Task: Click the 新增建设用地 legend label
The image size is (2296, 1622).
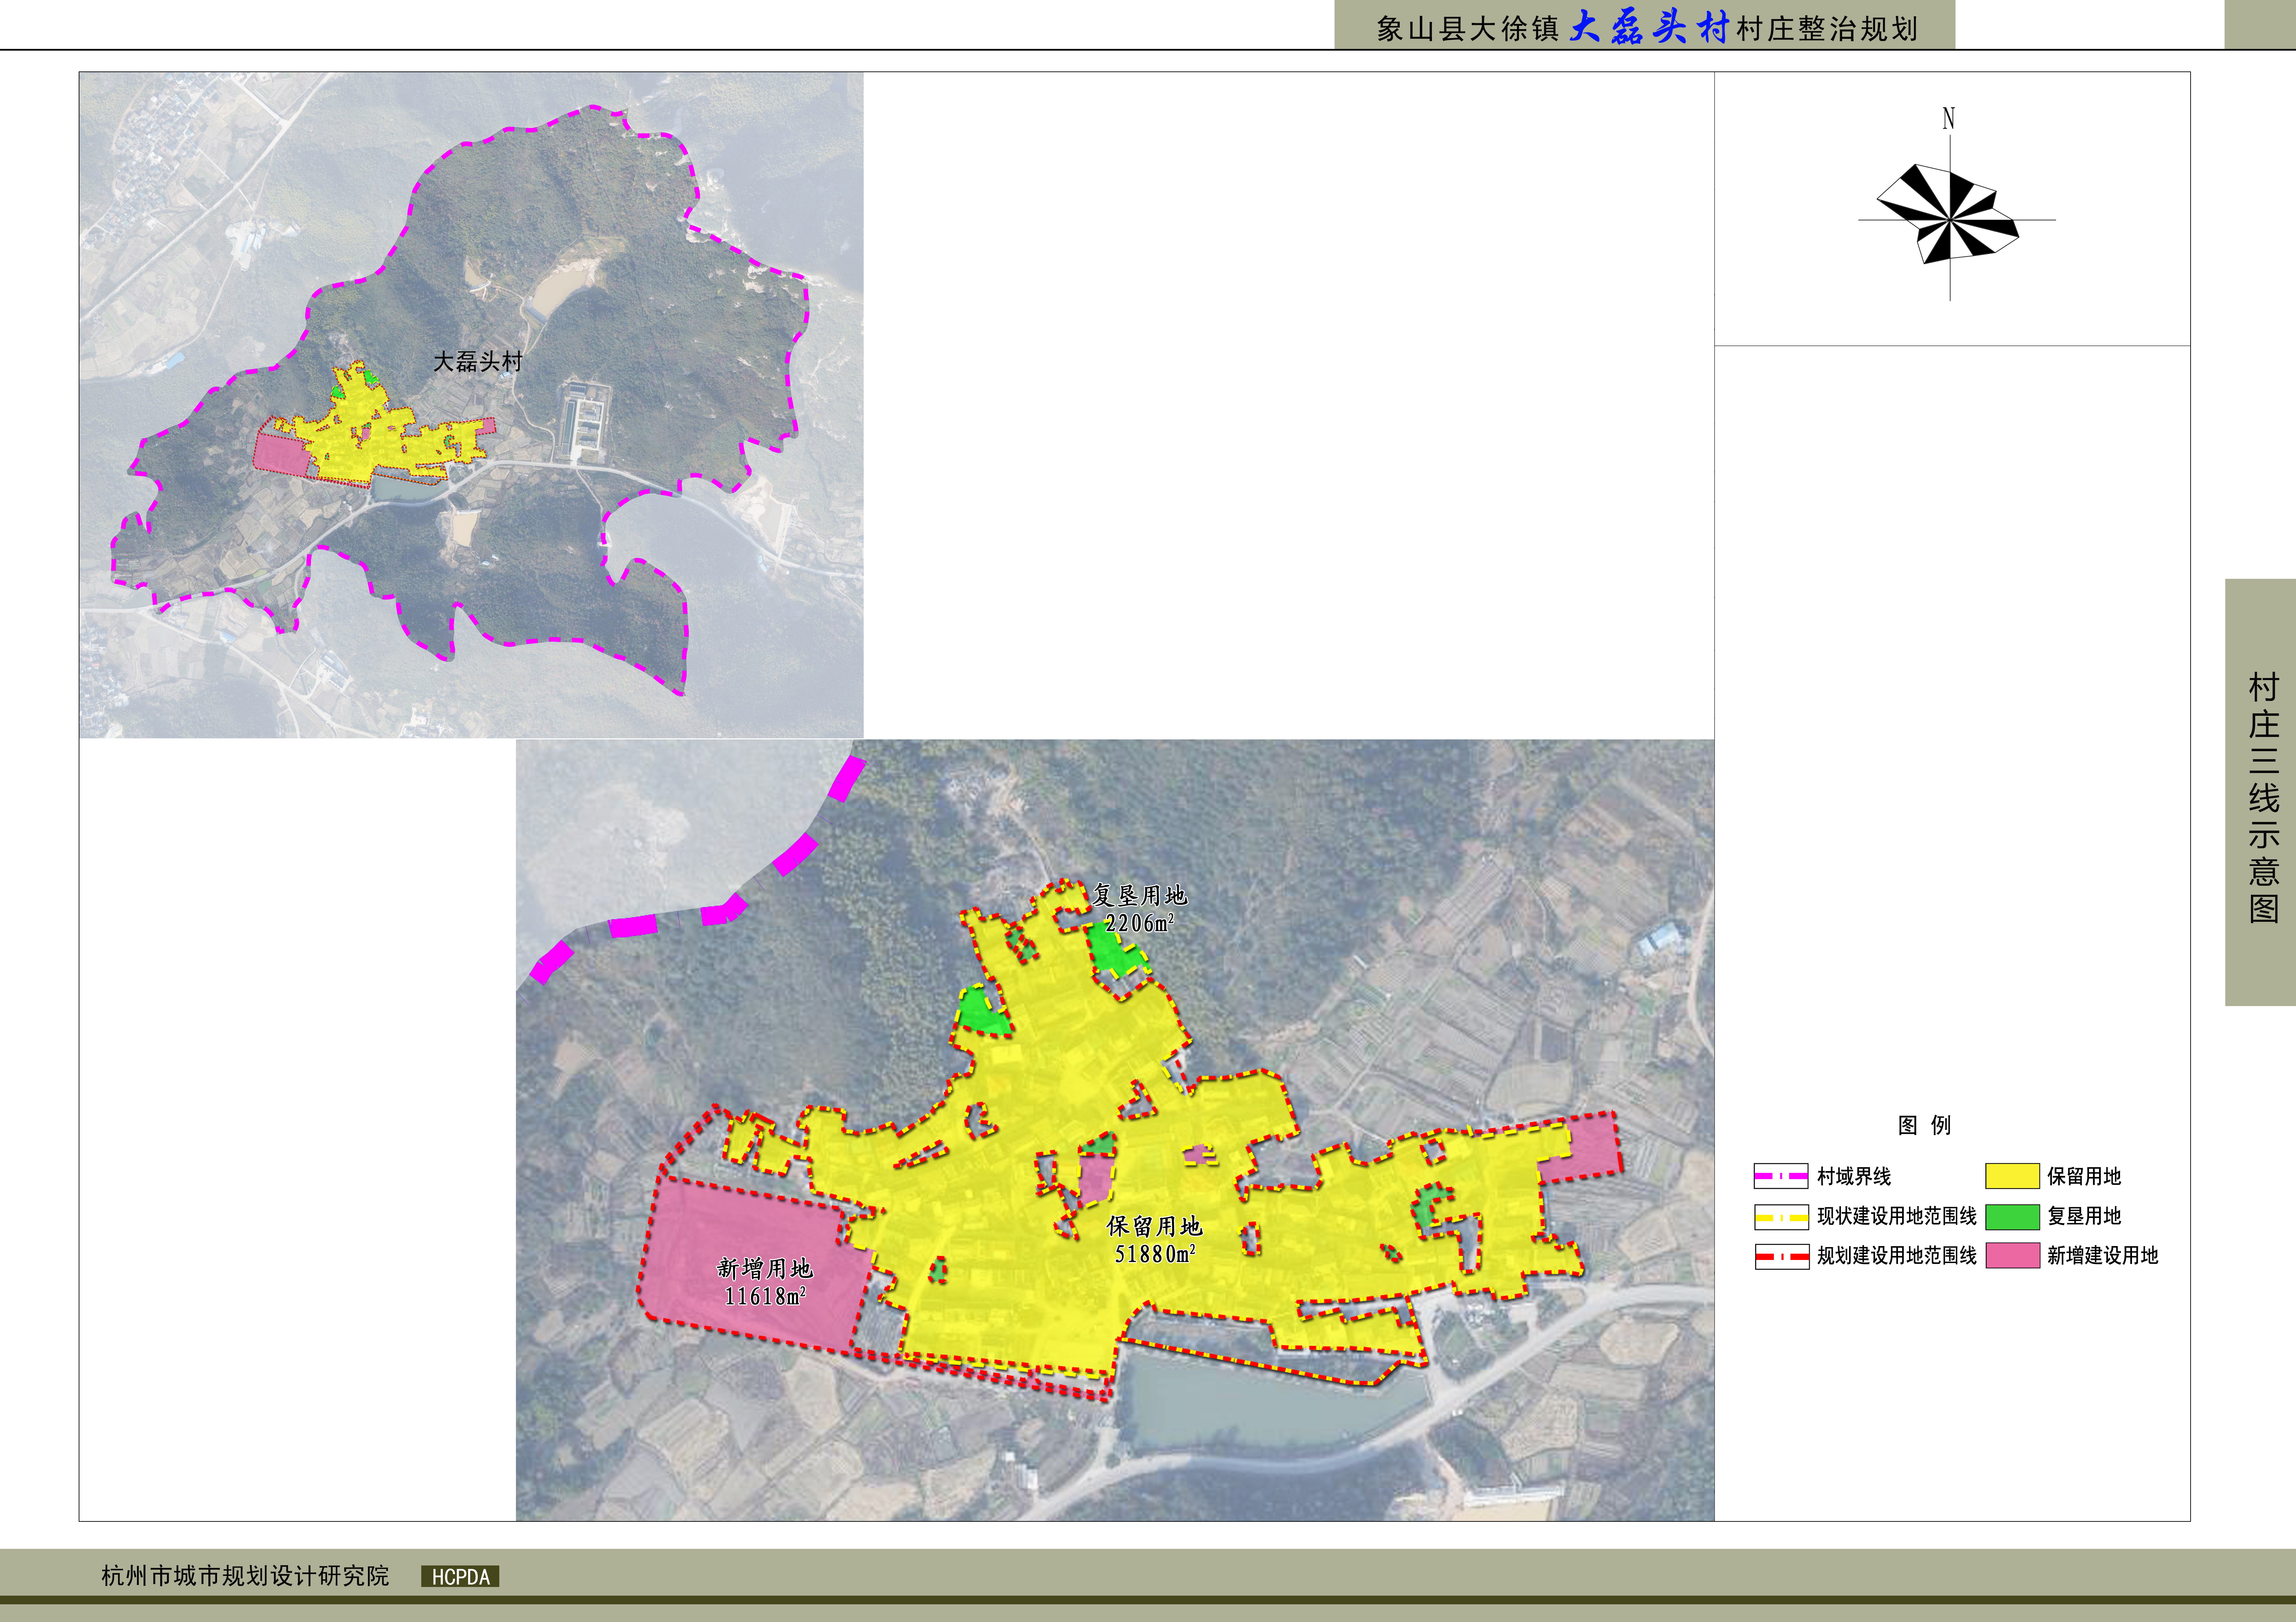Action: click(2103, 1256)
